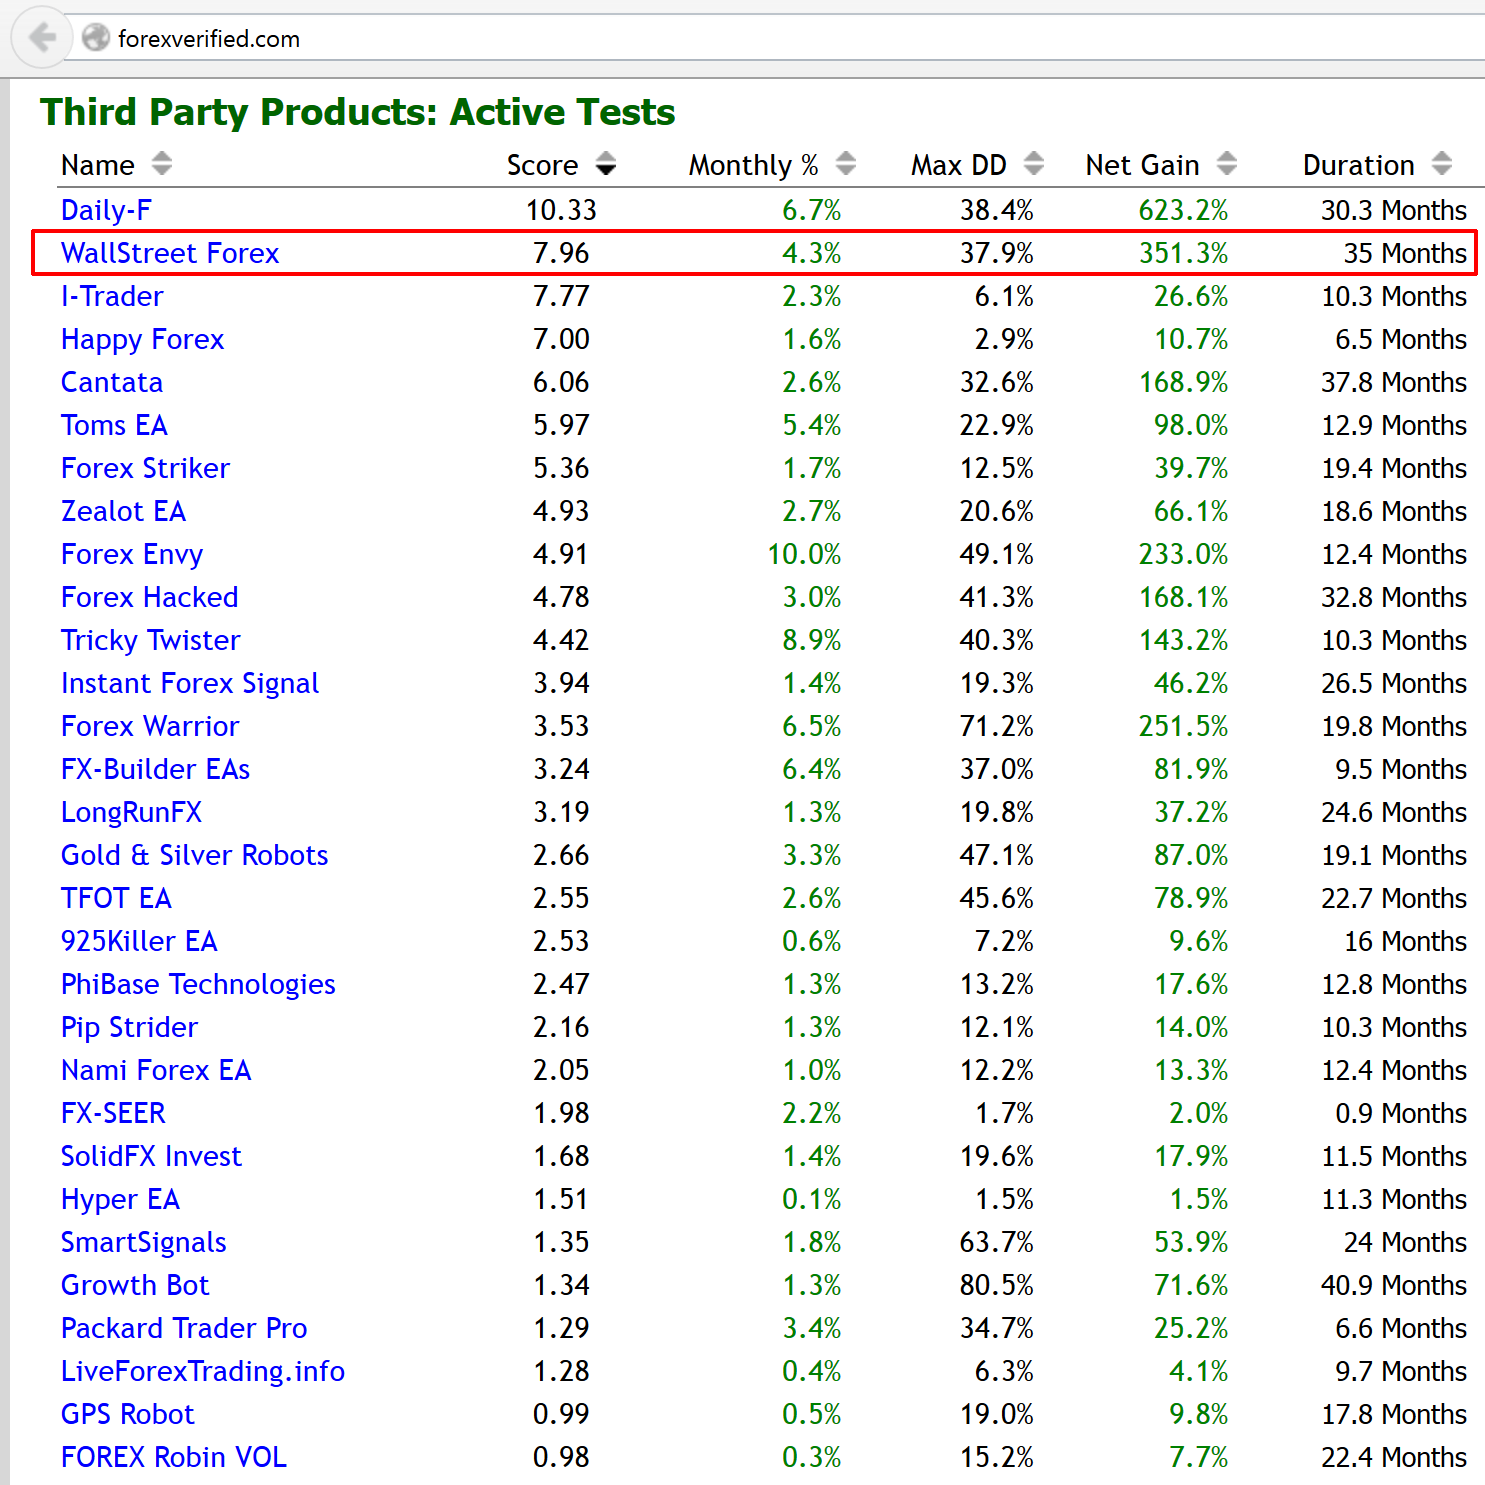The width and height of the screenshot is (1485, 1485).
Task: Click the 7.96 score for WallStreet Forex
Action: (561, 253)
